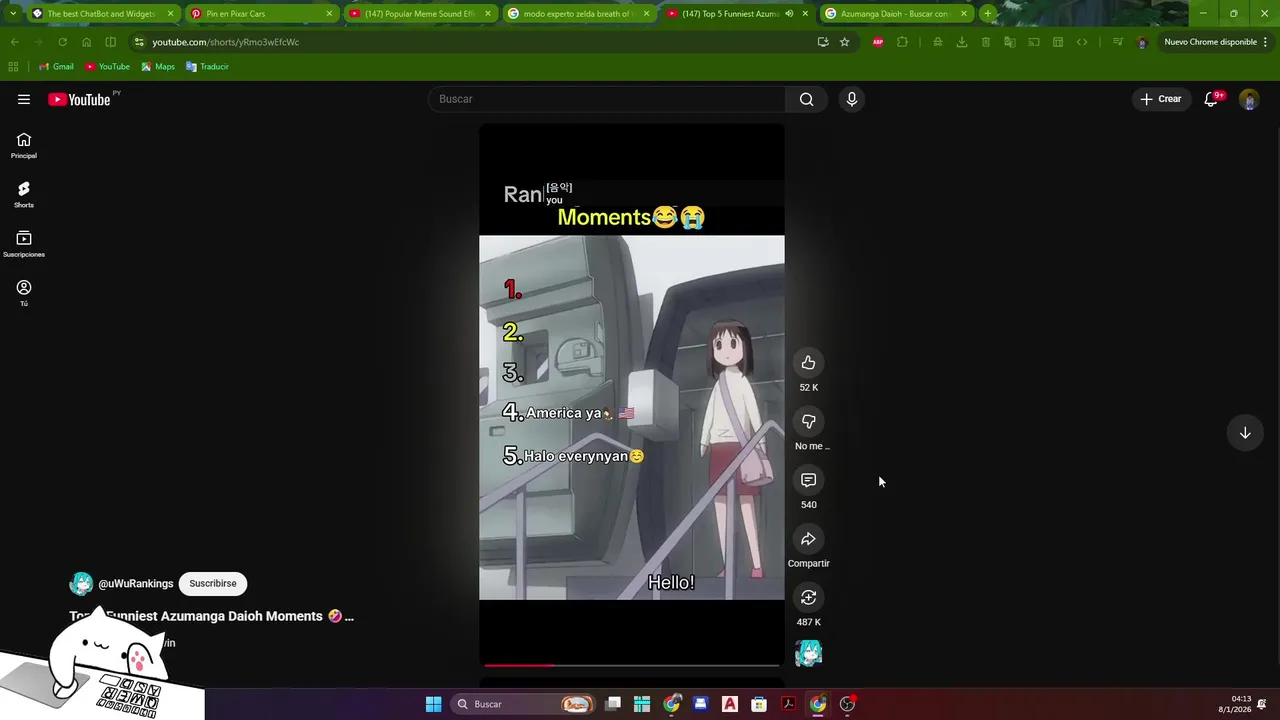Dislike the Short with thumbs down
Screen dimensions: 1280x720
click(808, 421)
